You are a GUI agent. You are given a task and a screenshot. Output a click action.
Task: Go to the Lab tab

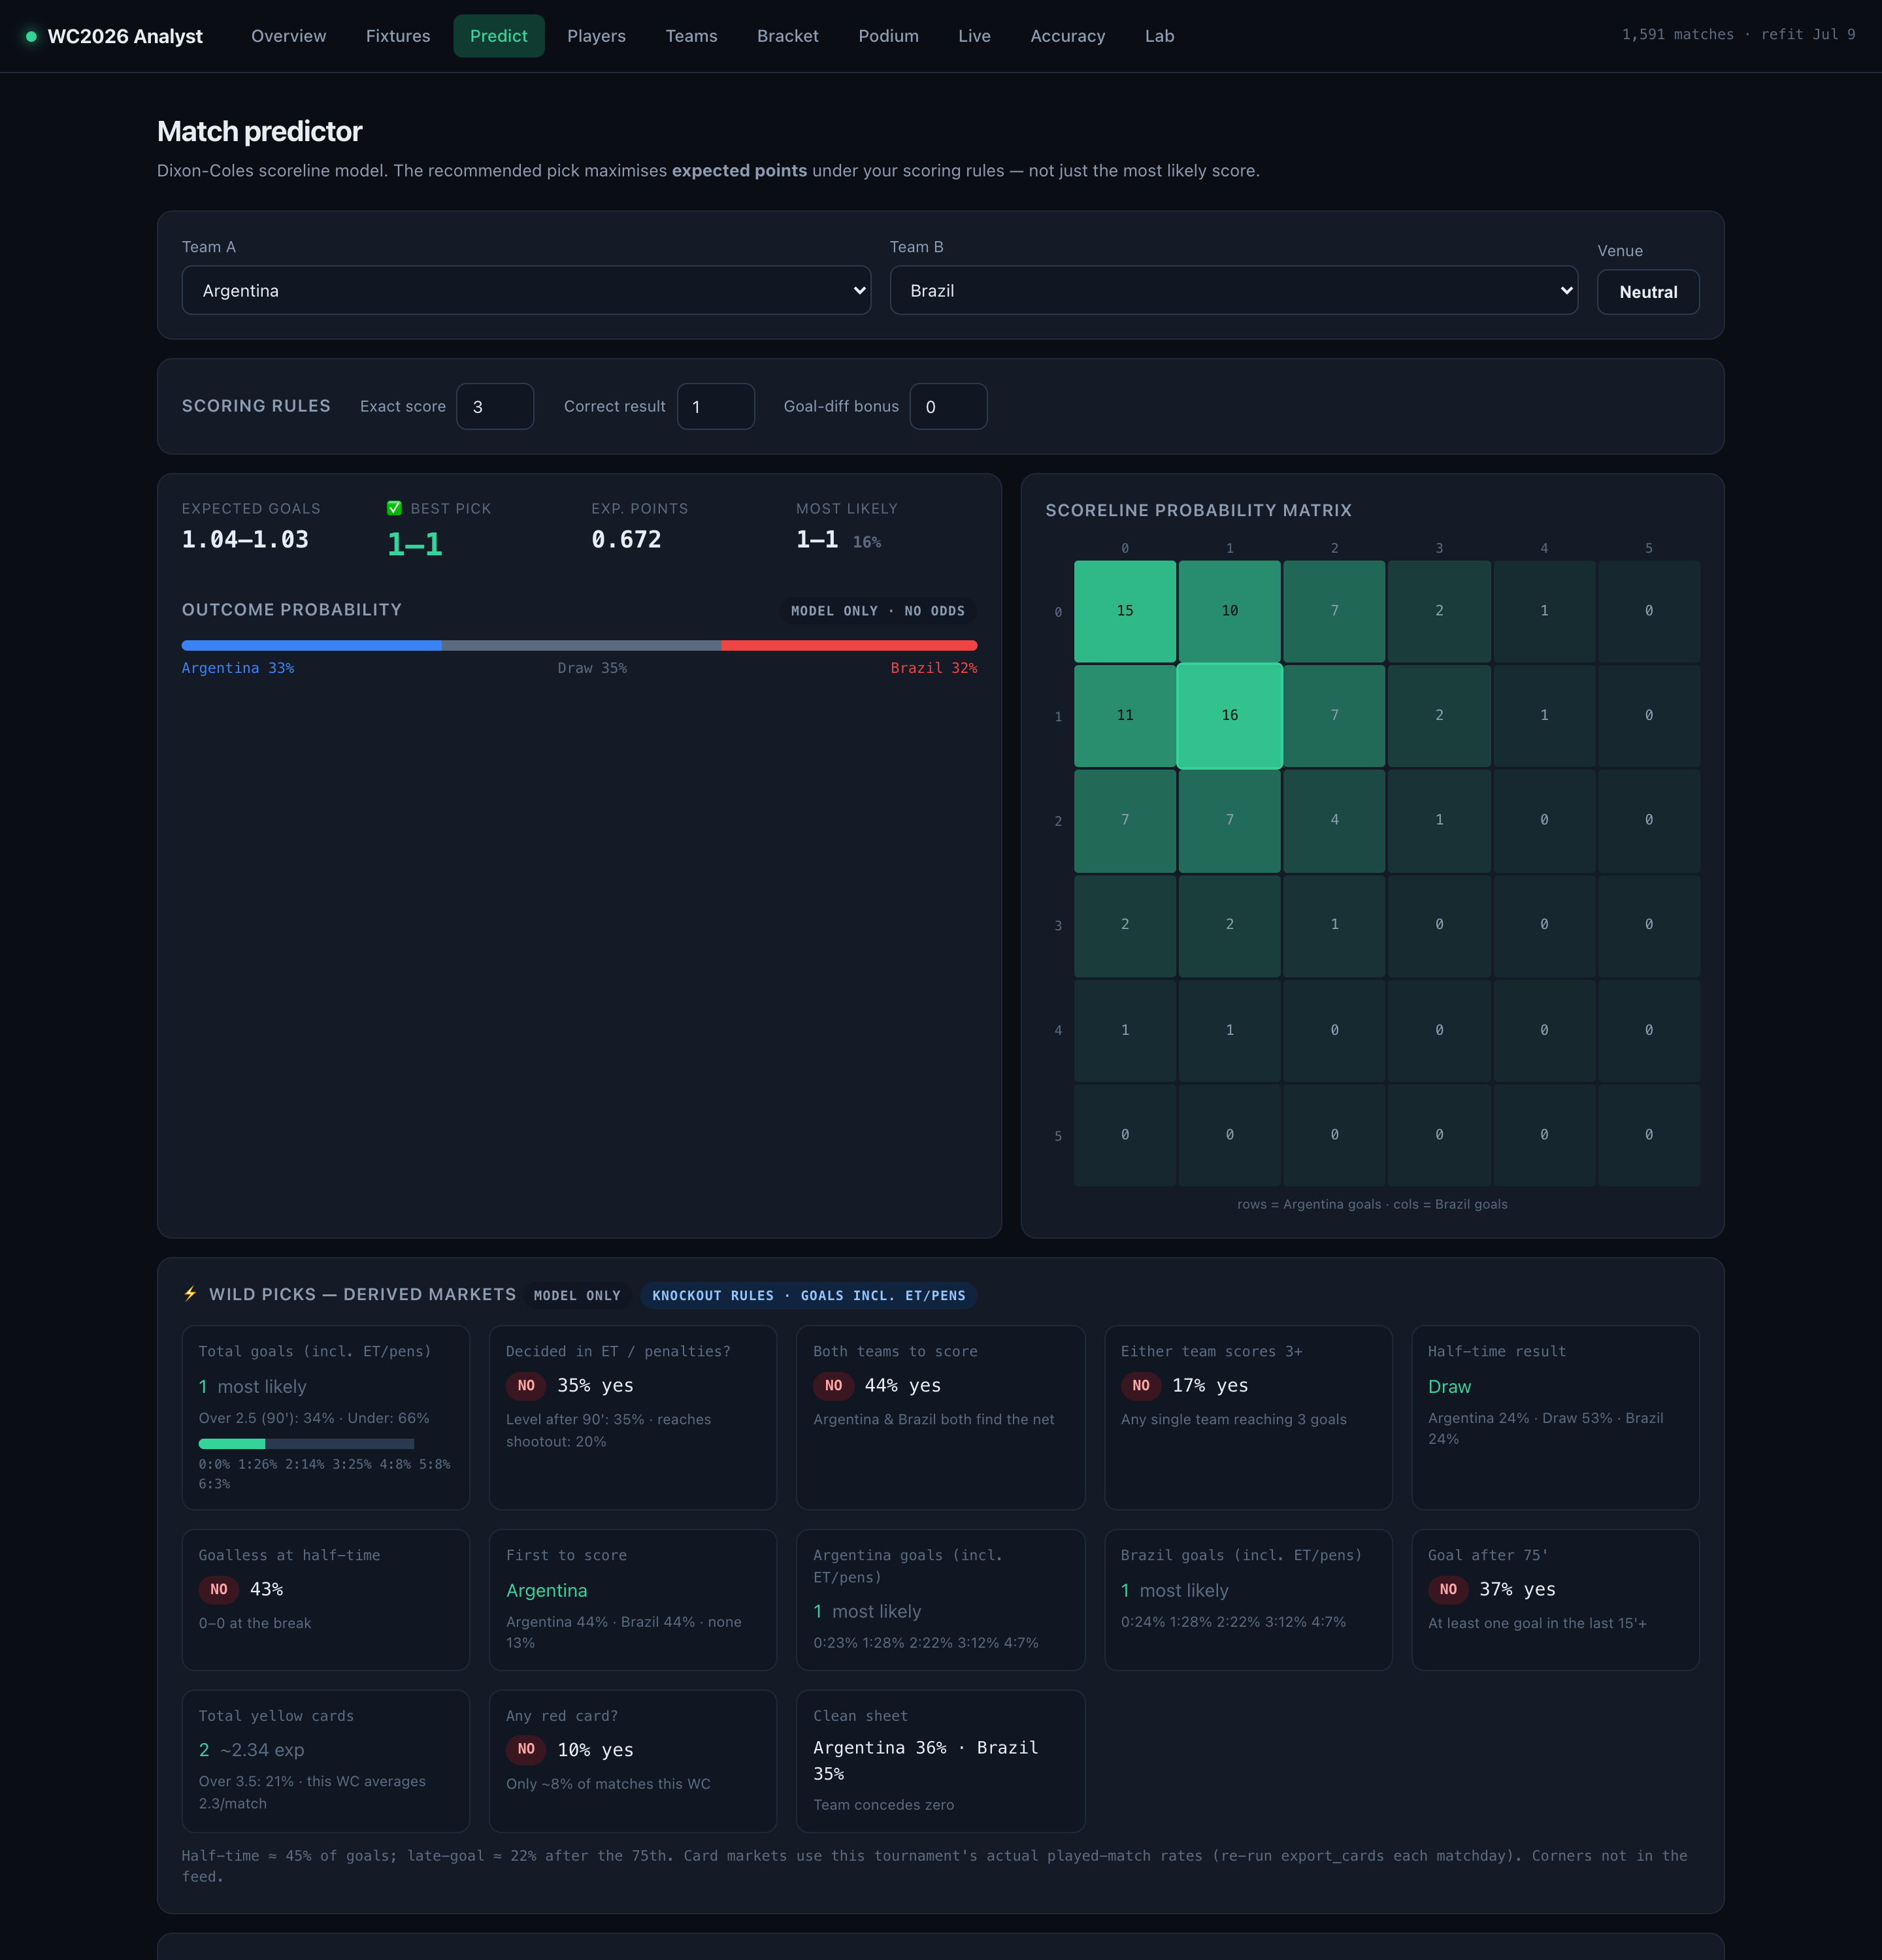click(1159, 36)
